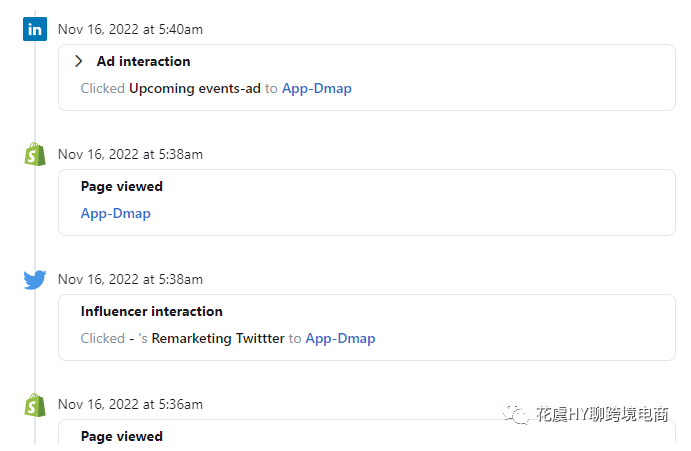Viewport: 691px width, 451px height.
Task: Click the Page viewed heading in the 5:36am card
Action: pos(121,436)
